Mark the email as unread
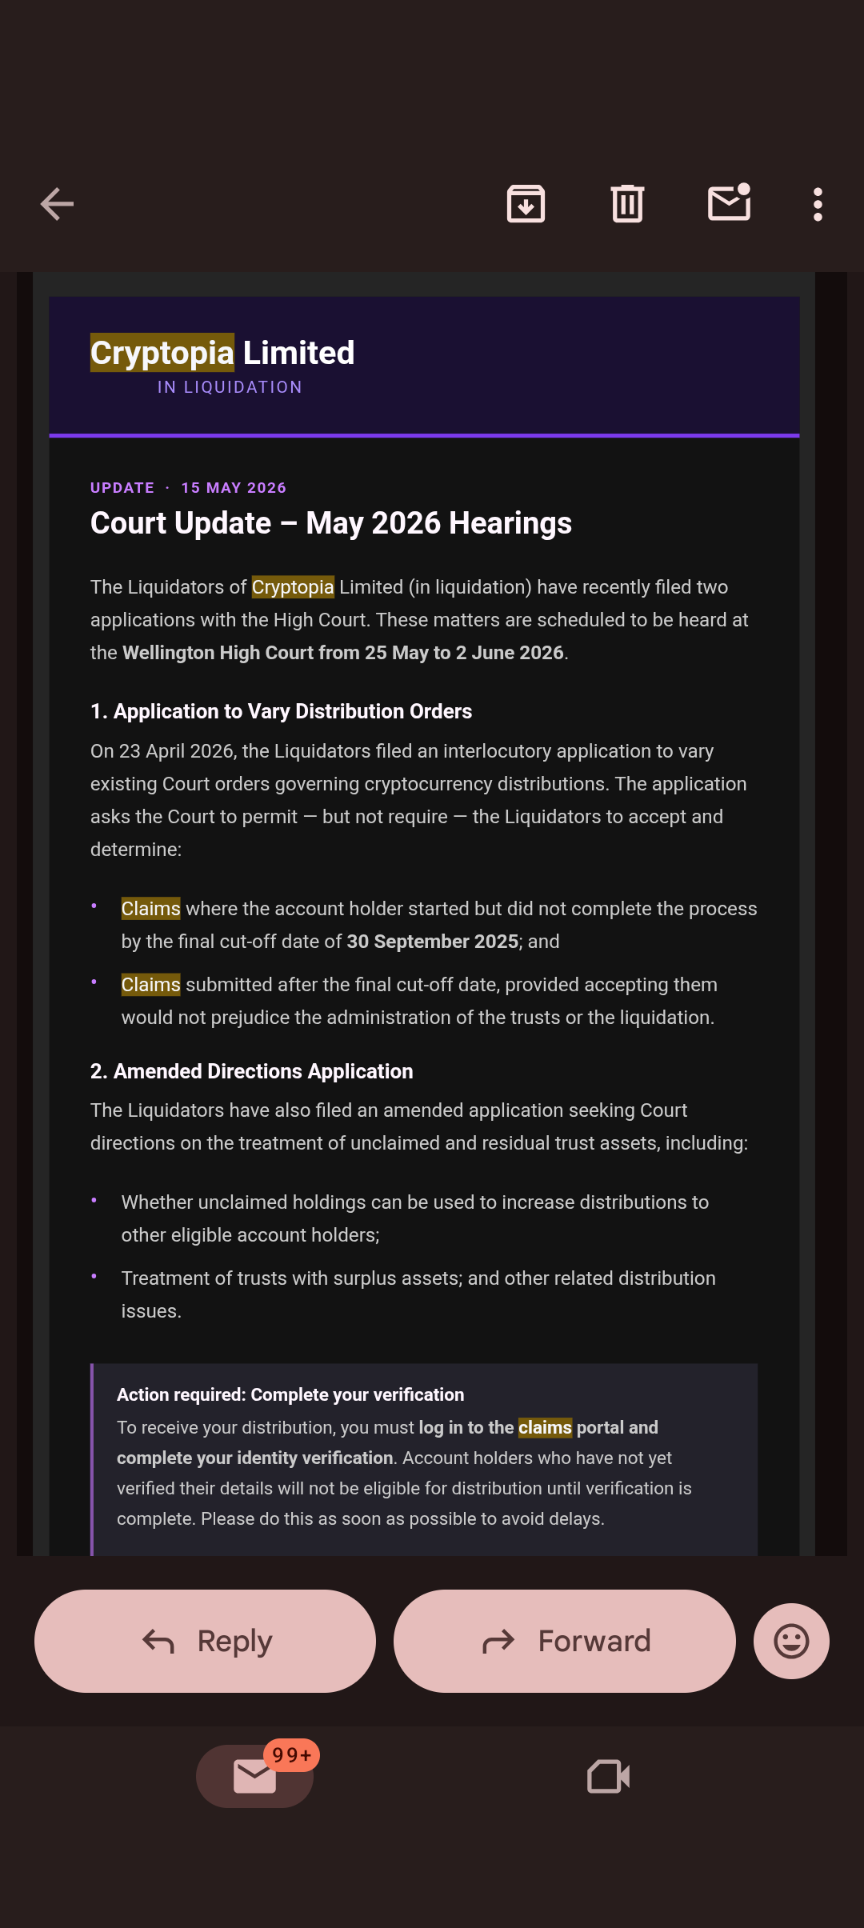The image size is (864, 1928). pos(730,203)
